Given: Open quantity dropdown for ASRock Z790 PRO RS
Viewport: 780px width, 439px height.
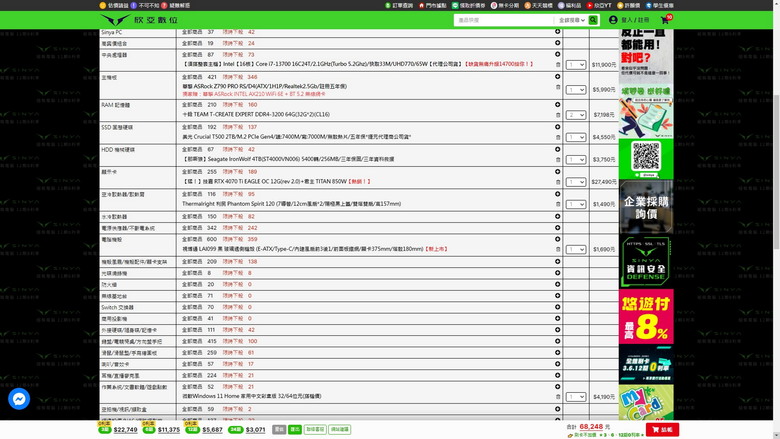Looking at the screenshot, I should pos(576,89).
